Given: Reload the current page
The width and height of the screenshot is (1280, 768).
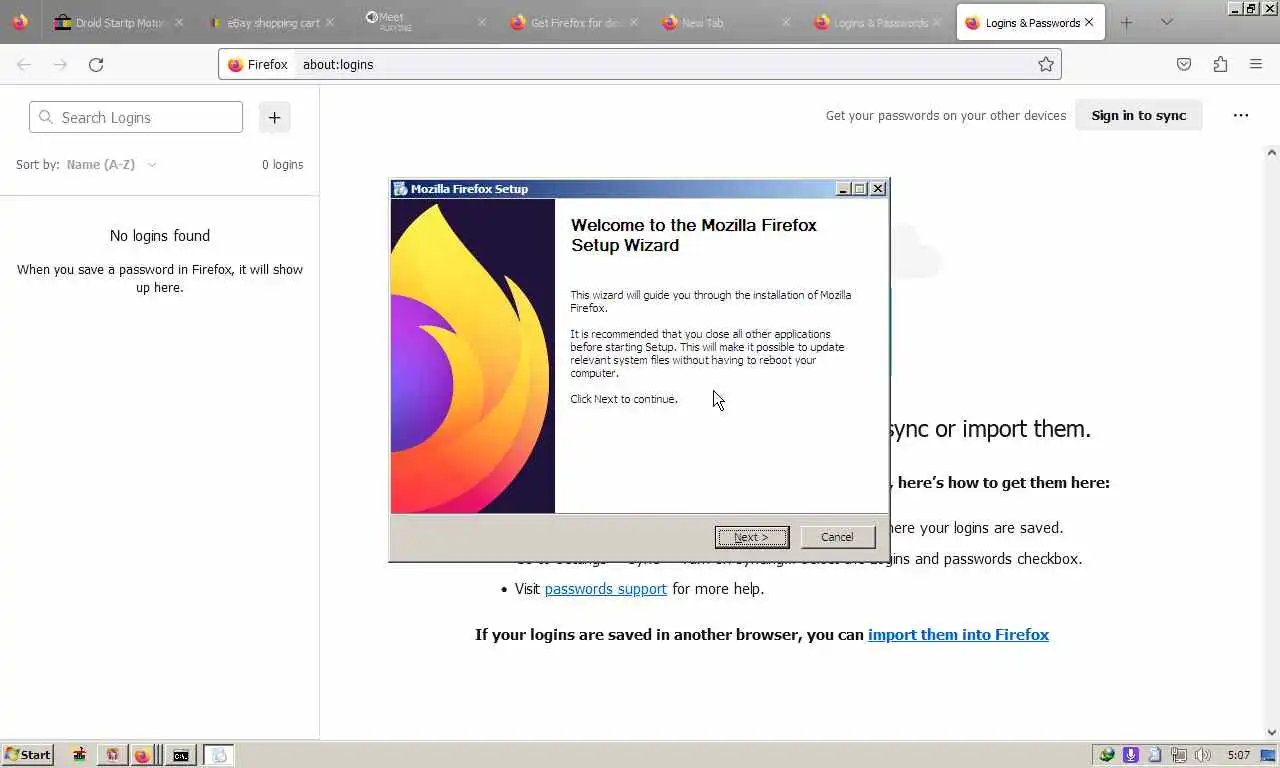Looking at the screenshot, I should tap(96, 64).
